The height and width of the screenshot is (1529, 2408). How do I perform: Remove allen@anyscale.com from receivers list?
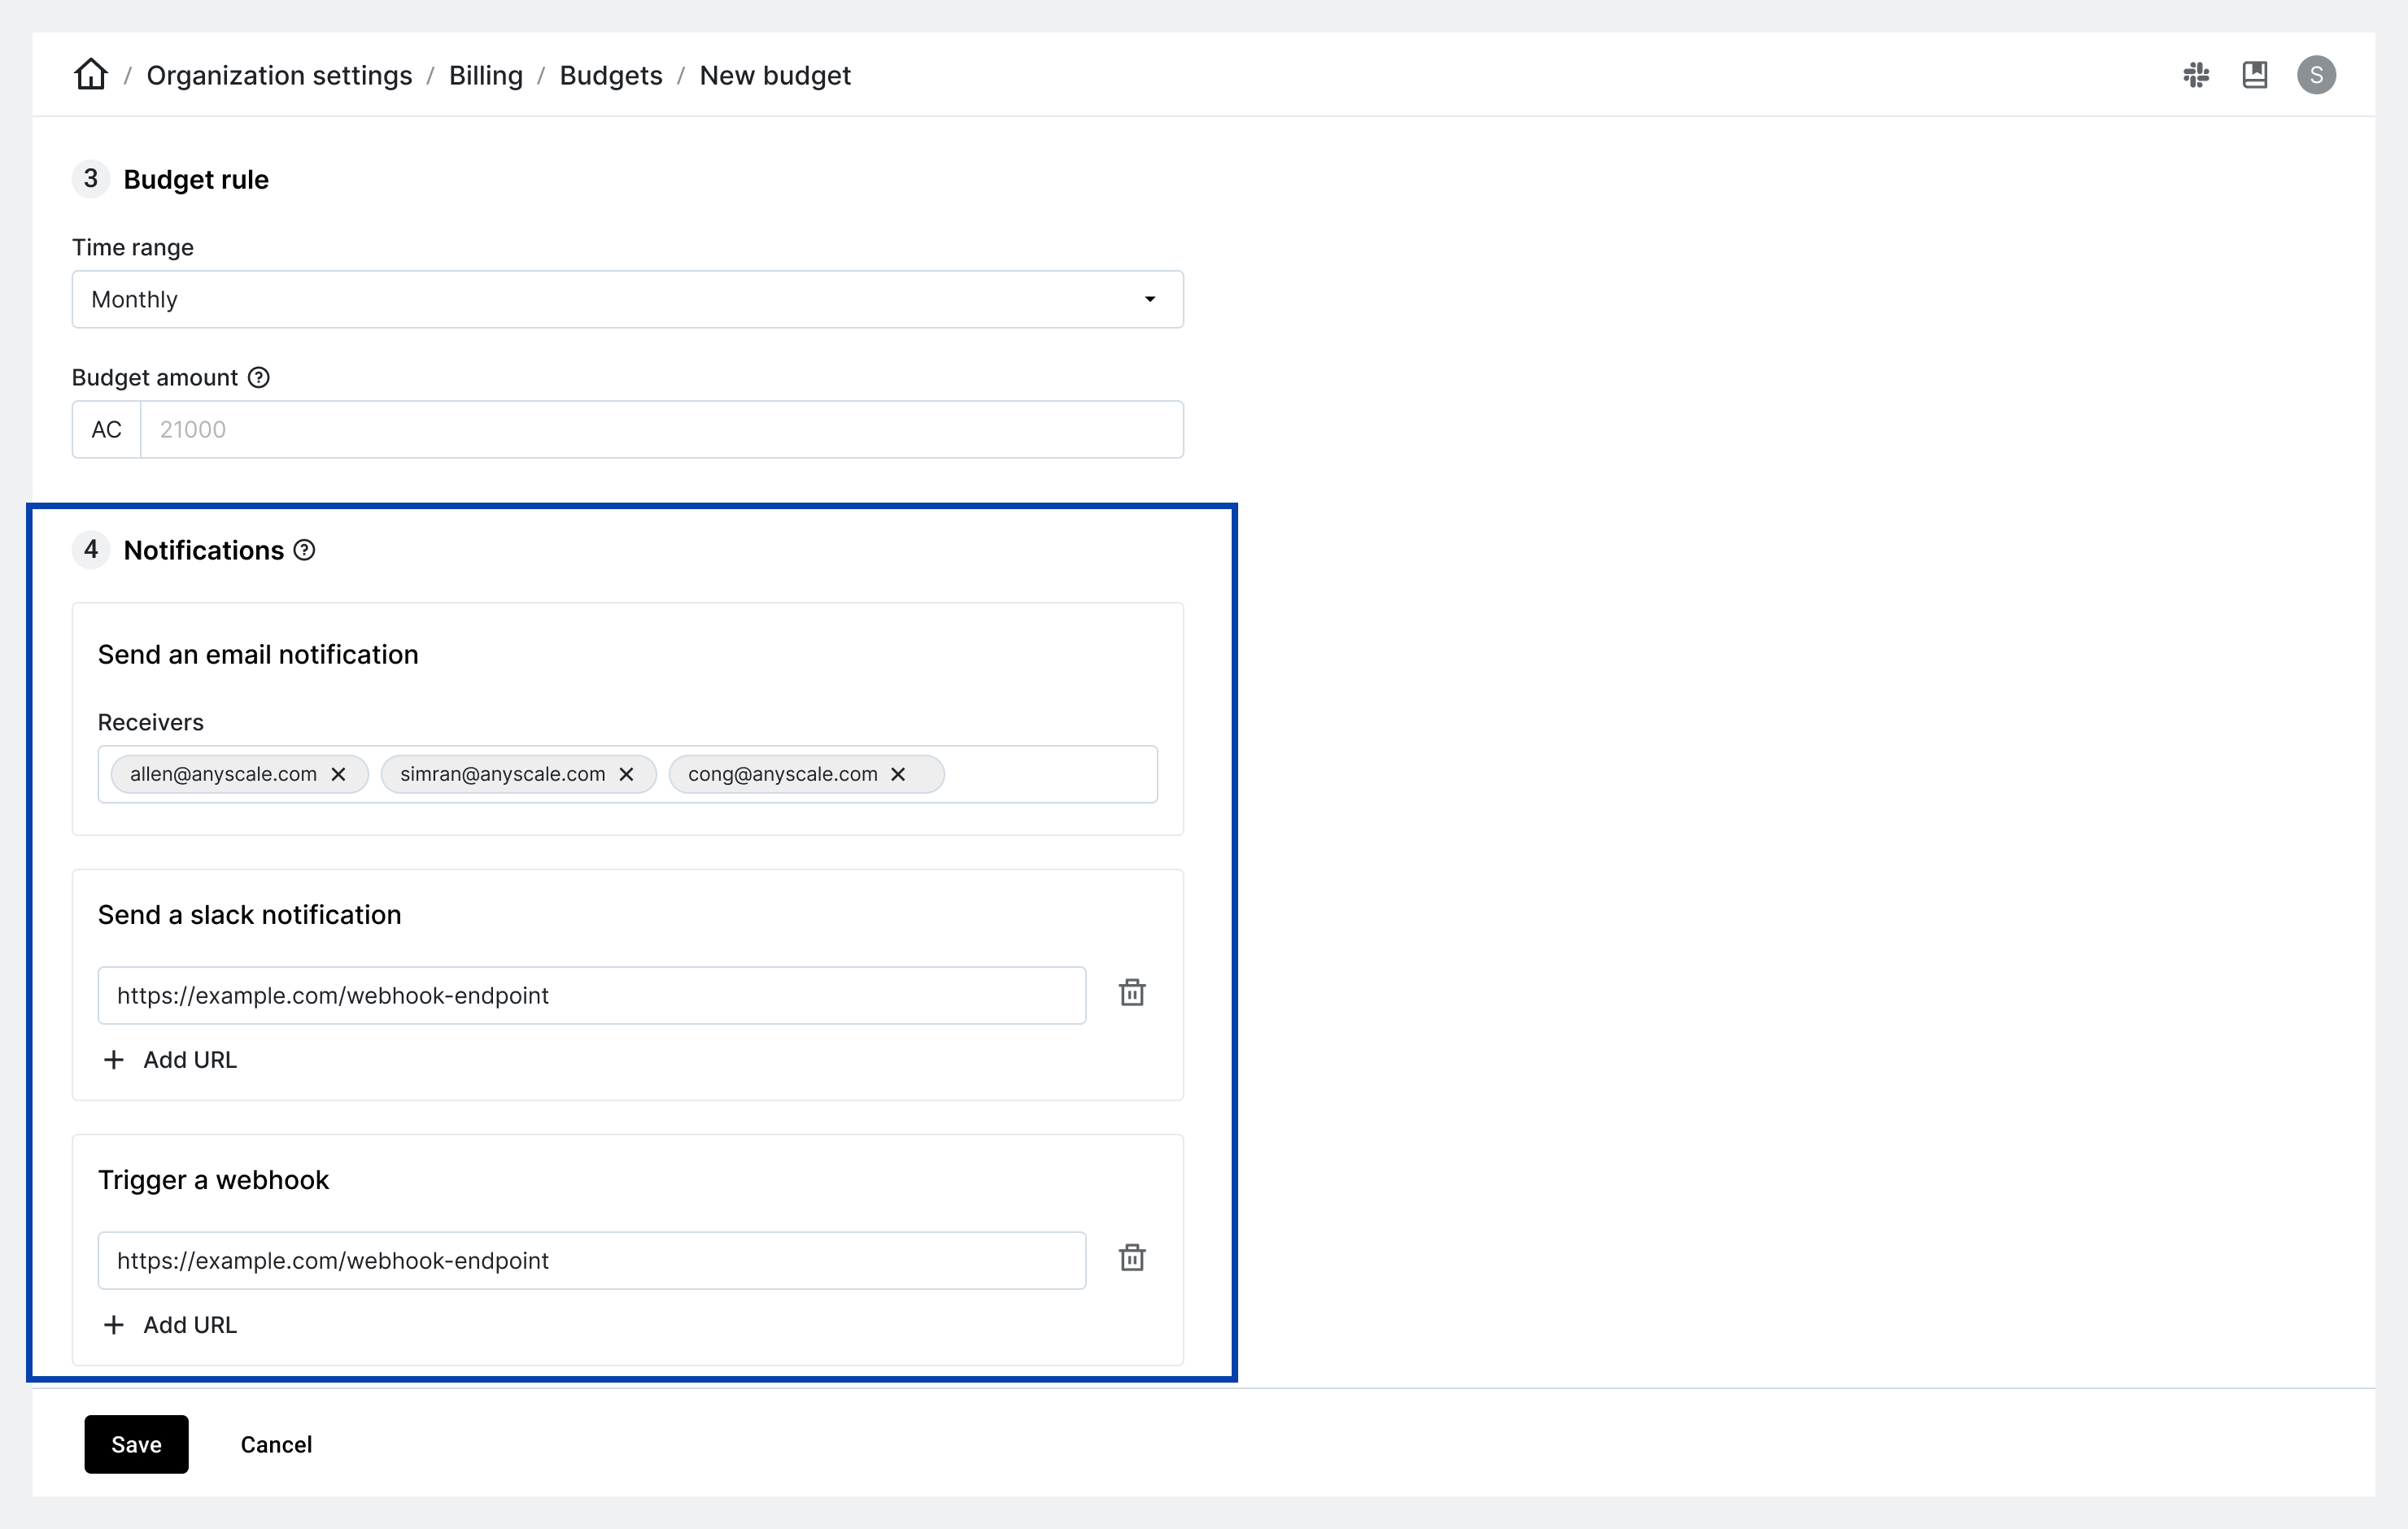tap(342, 774)
